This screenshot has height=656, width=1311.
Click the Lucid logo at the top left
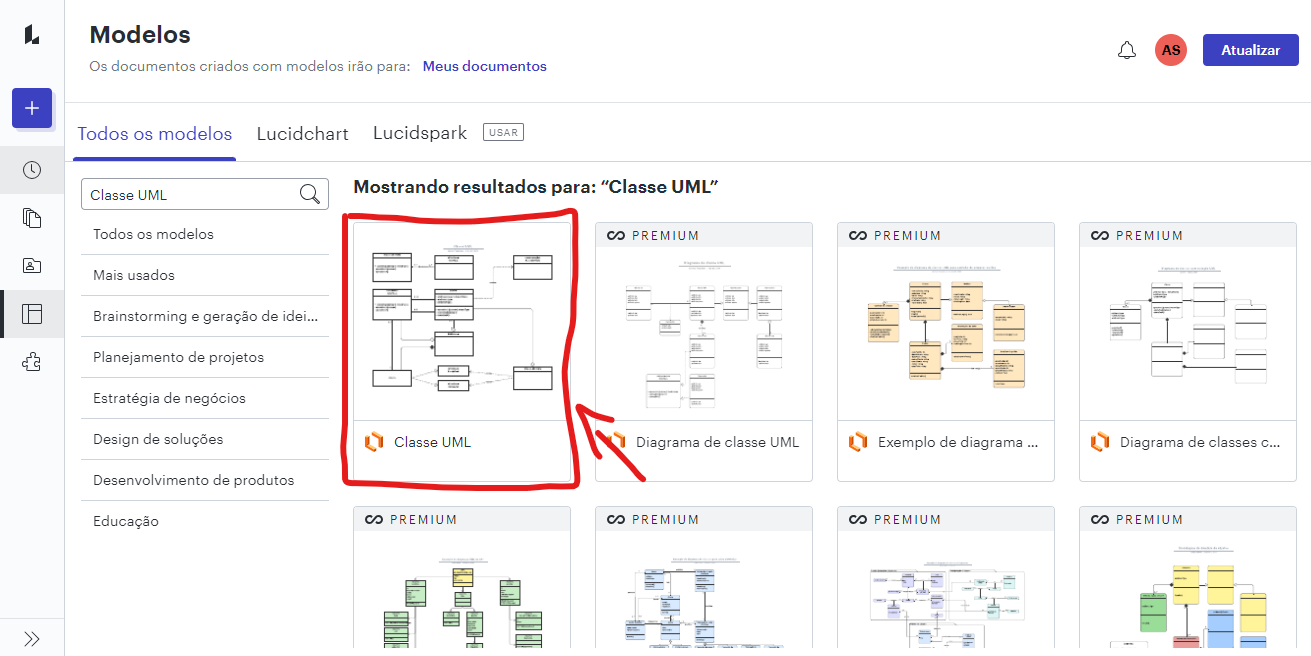[31, 33]
